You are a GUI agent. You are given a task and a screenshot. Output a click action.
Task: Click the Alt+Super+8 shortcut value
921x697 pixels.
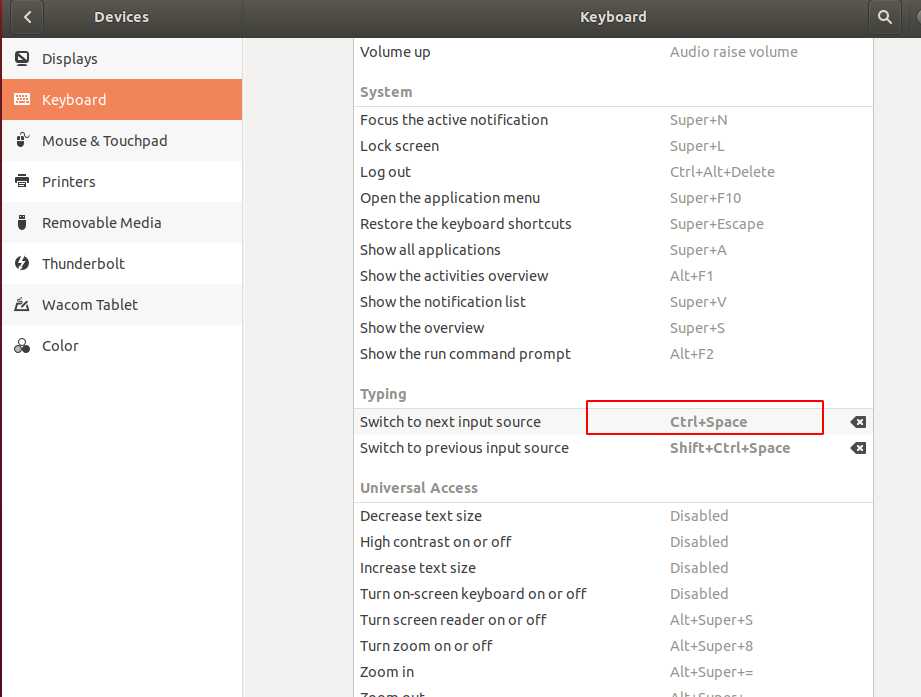pos(711,645)
